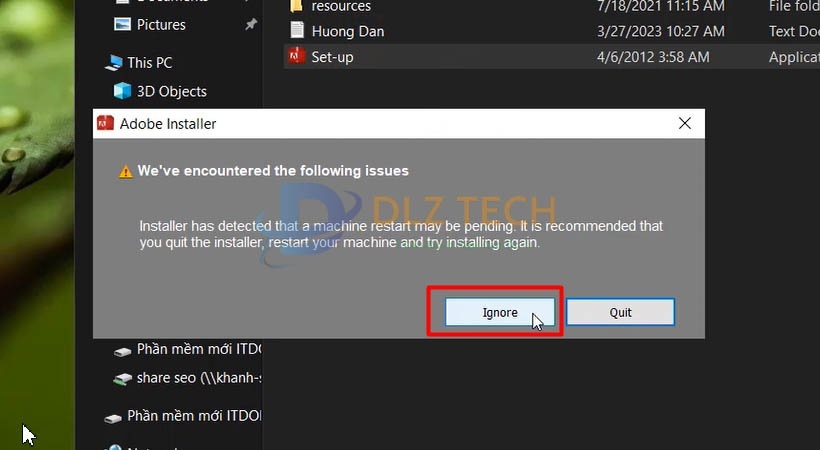Viewport: 820px width, 450px height.
Task: Click the share seo network drive icon
Action: point(123,378)
